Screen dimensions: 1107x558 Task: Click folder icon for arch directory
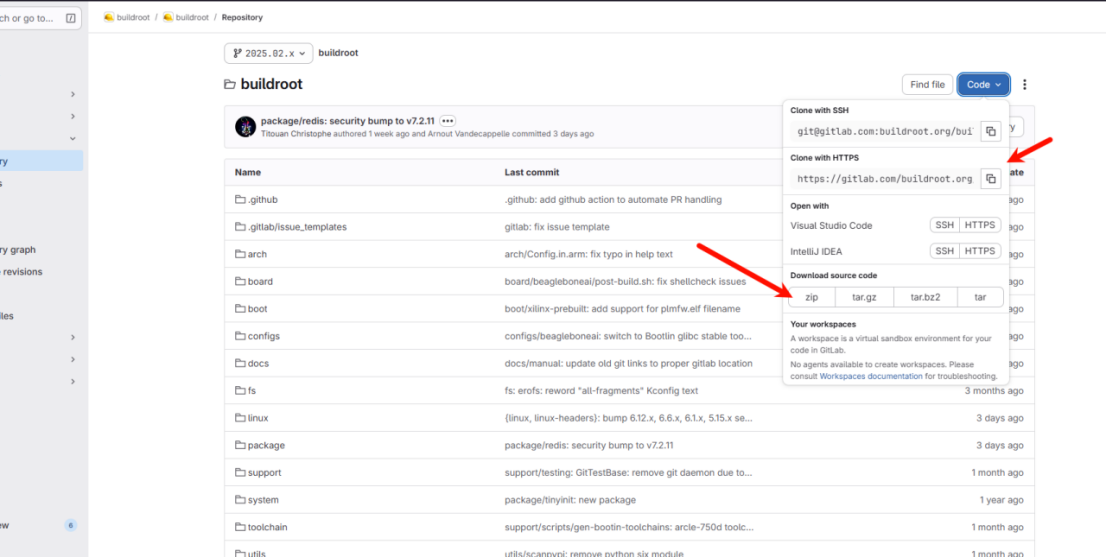click(240, 254)
